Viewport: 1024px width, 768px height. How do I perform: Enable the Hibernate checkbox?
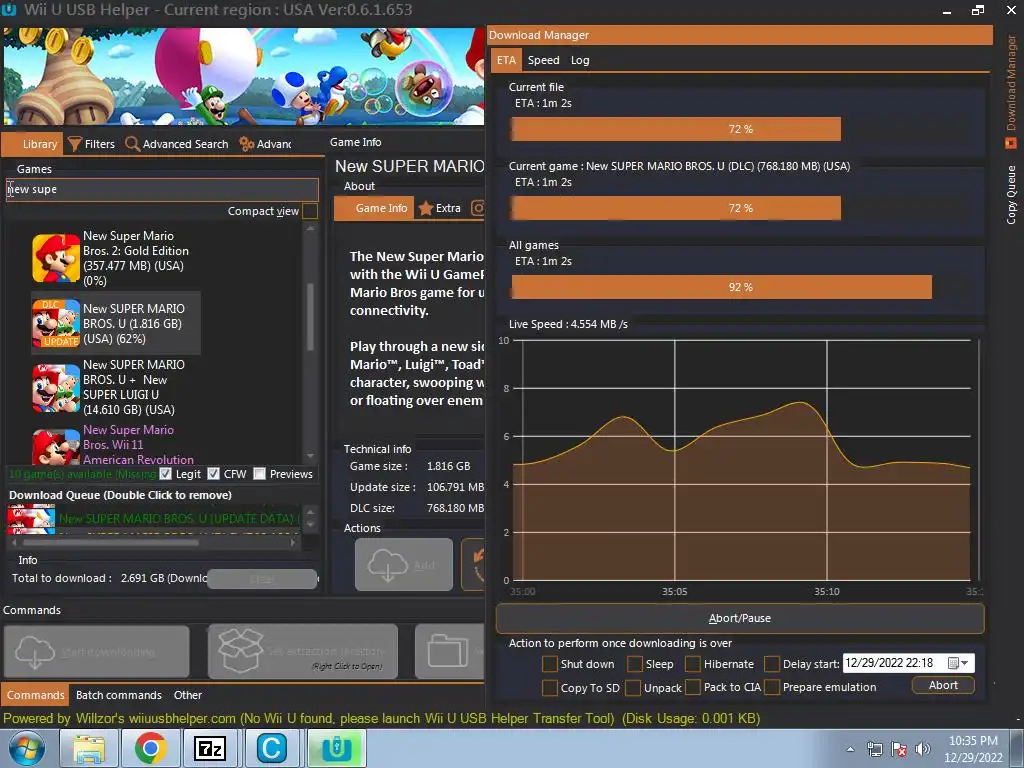pyautogui.click(x=693, y=664)
